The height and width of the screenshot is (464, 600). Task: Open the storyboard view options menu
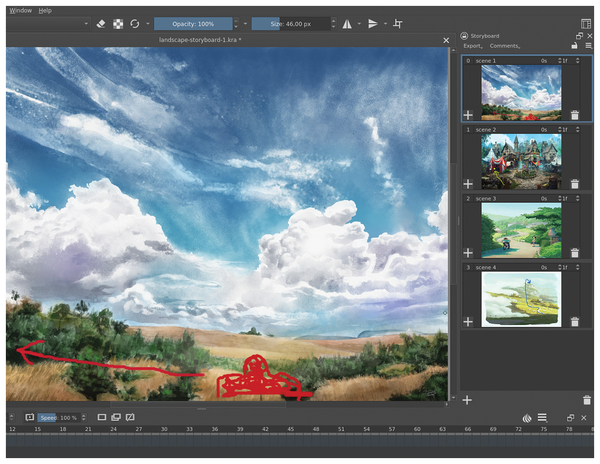587,46
